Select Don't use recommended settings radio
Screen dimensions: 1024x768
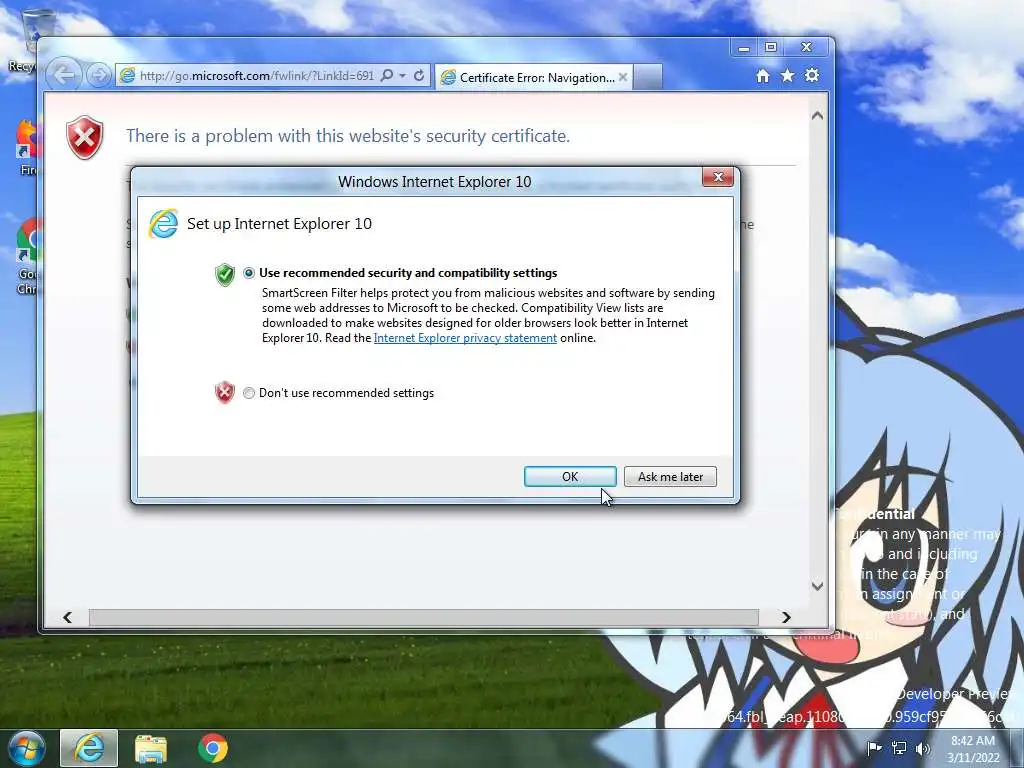pos(249,393)
